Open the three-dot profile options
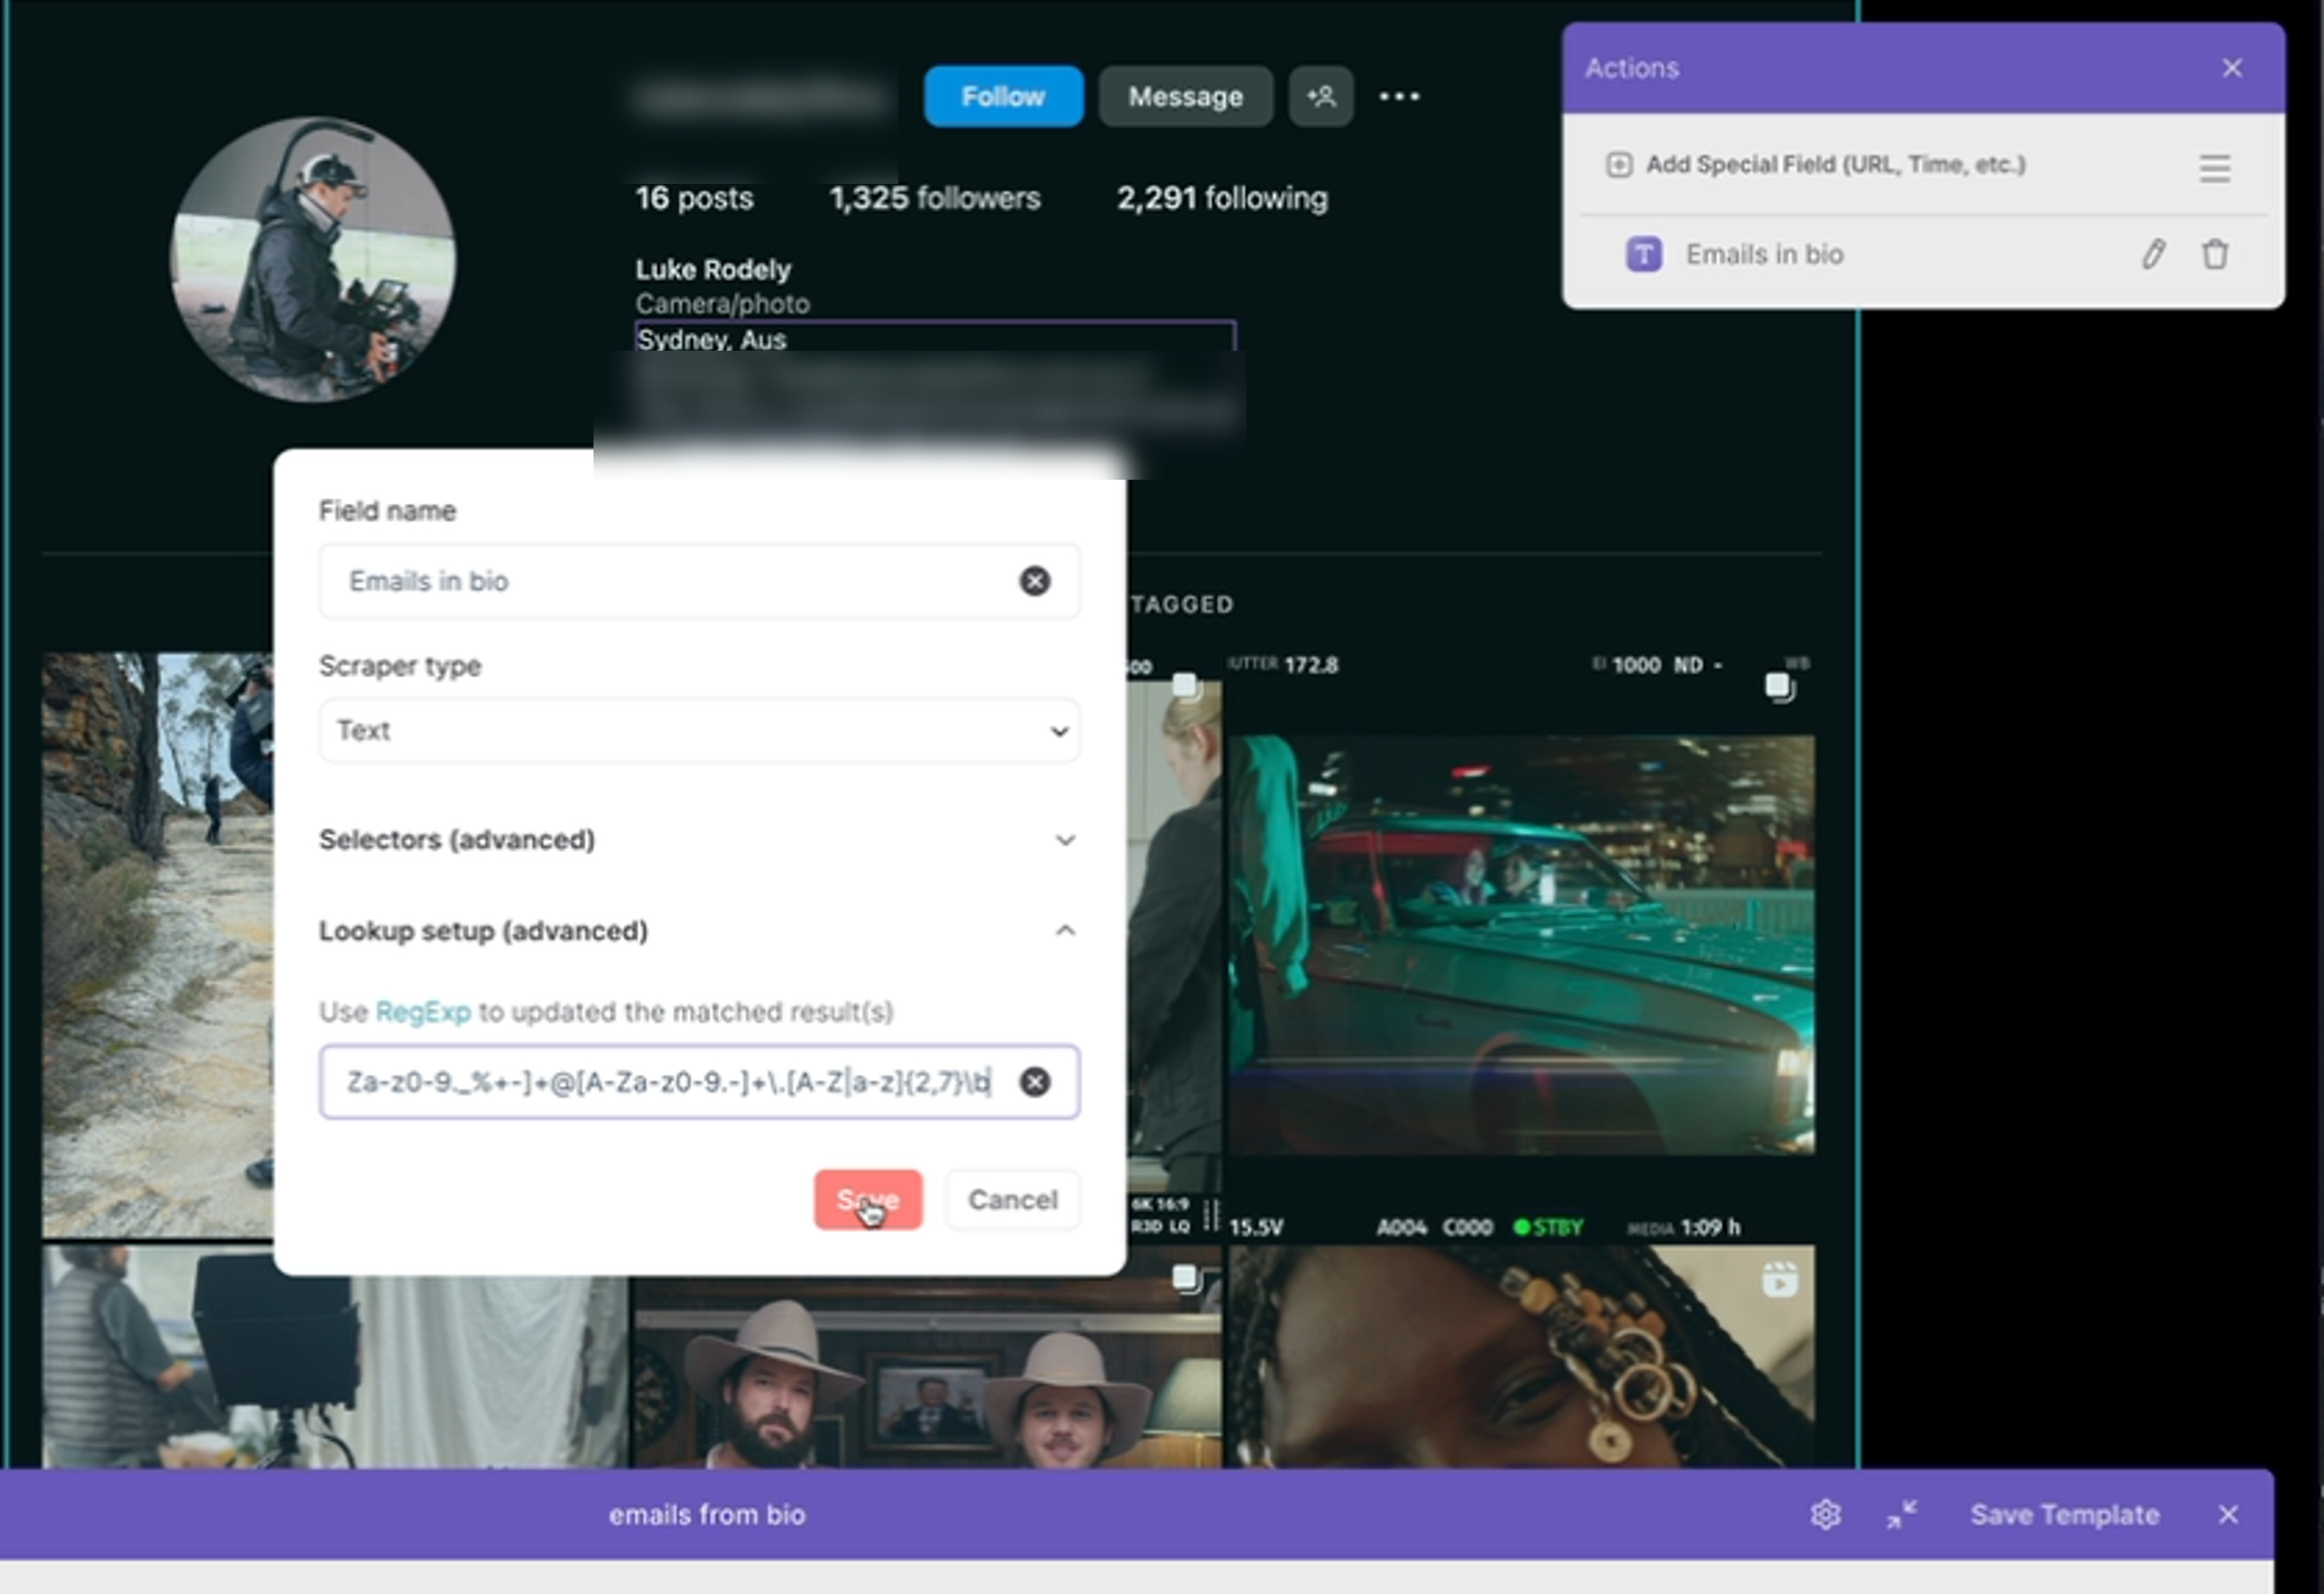The width and height of the screenshot is (2324, 1594). (1399, 96)
